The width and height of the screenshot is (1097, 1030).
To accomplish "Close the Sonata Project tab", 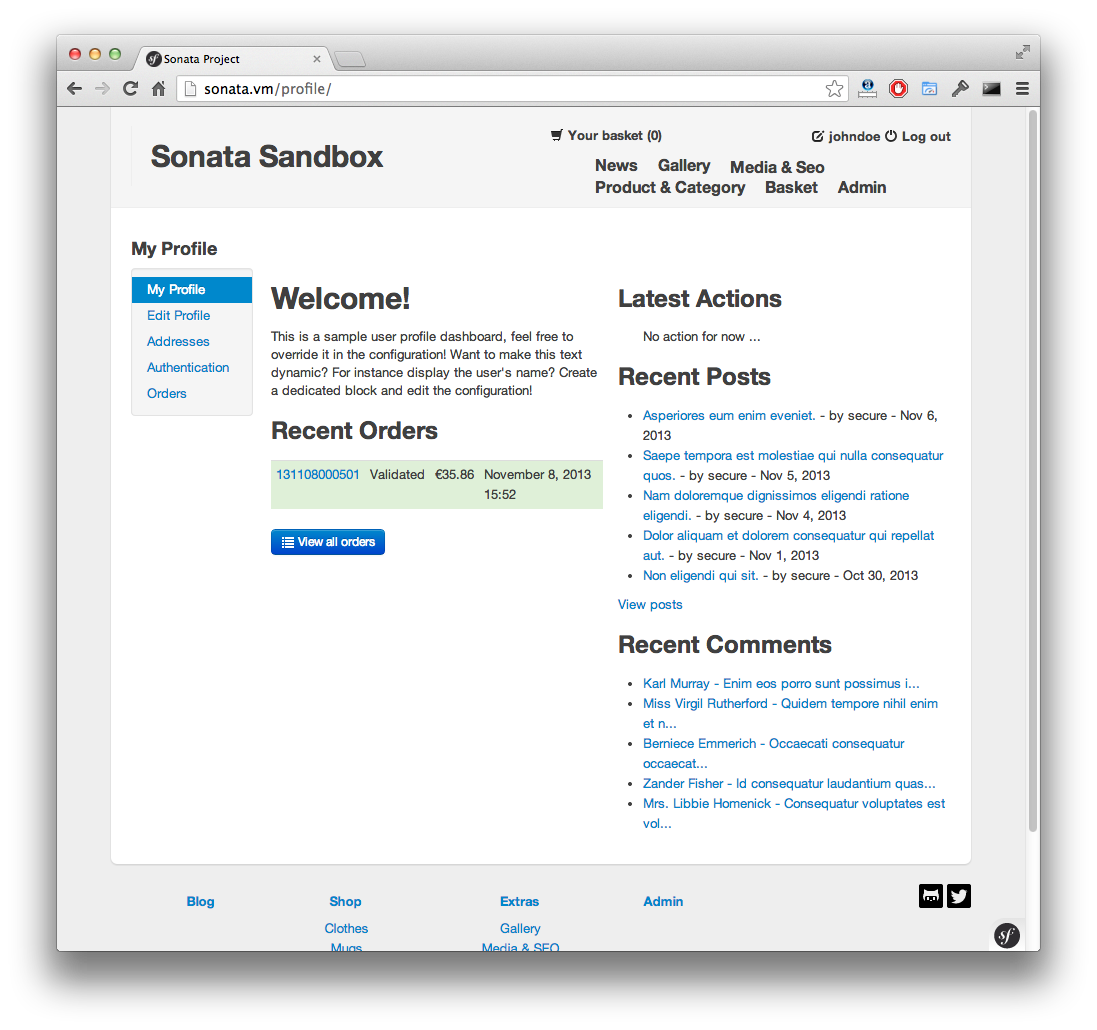I will click(317, 59).
